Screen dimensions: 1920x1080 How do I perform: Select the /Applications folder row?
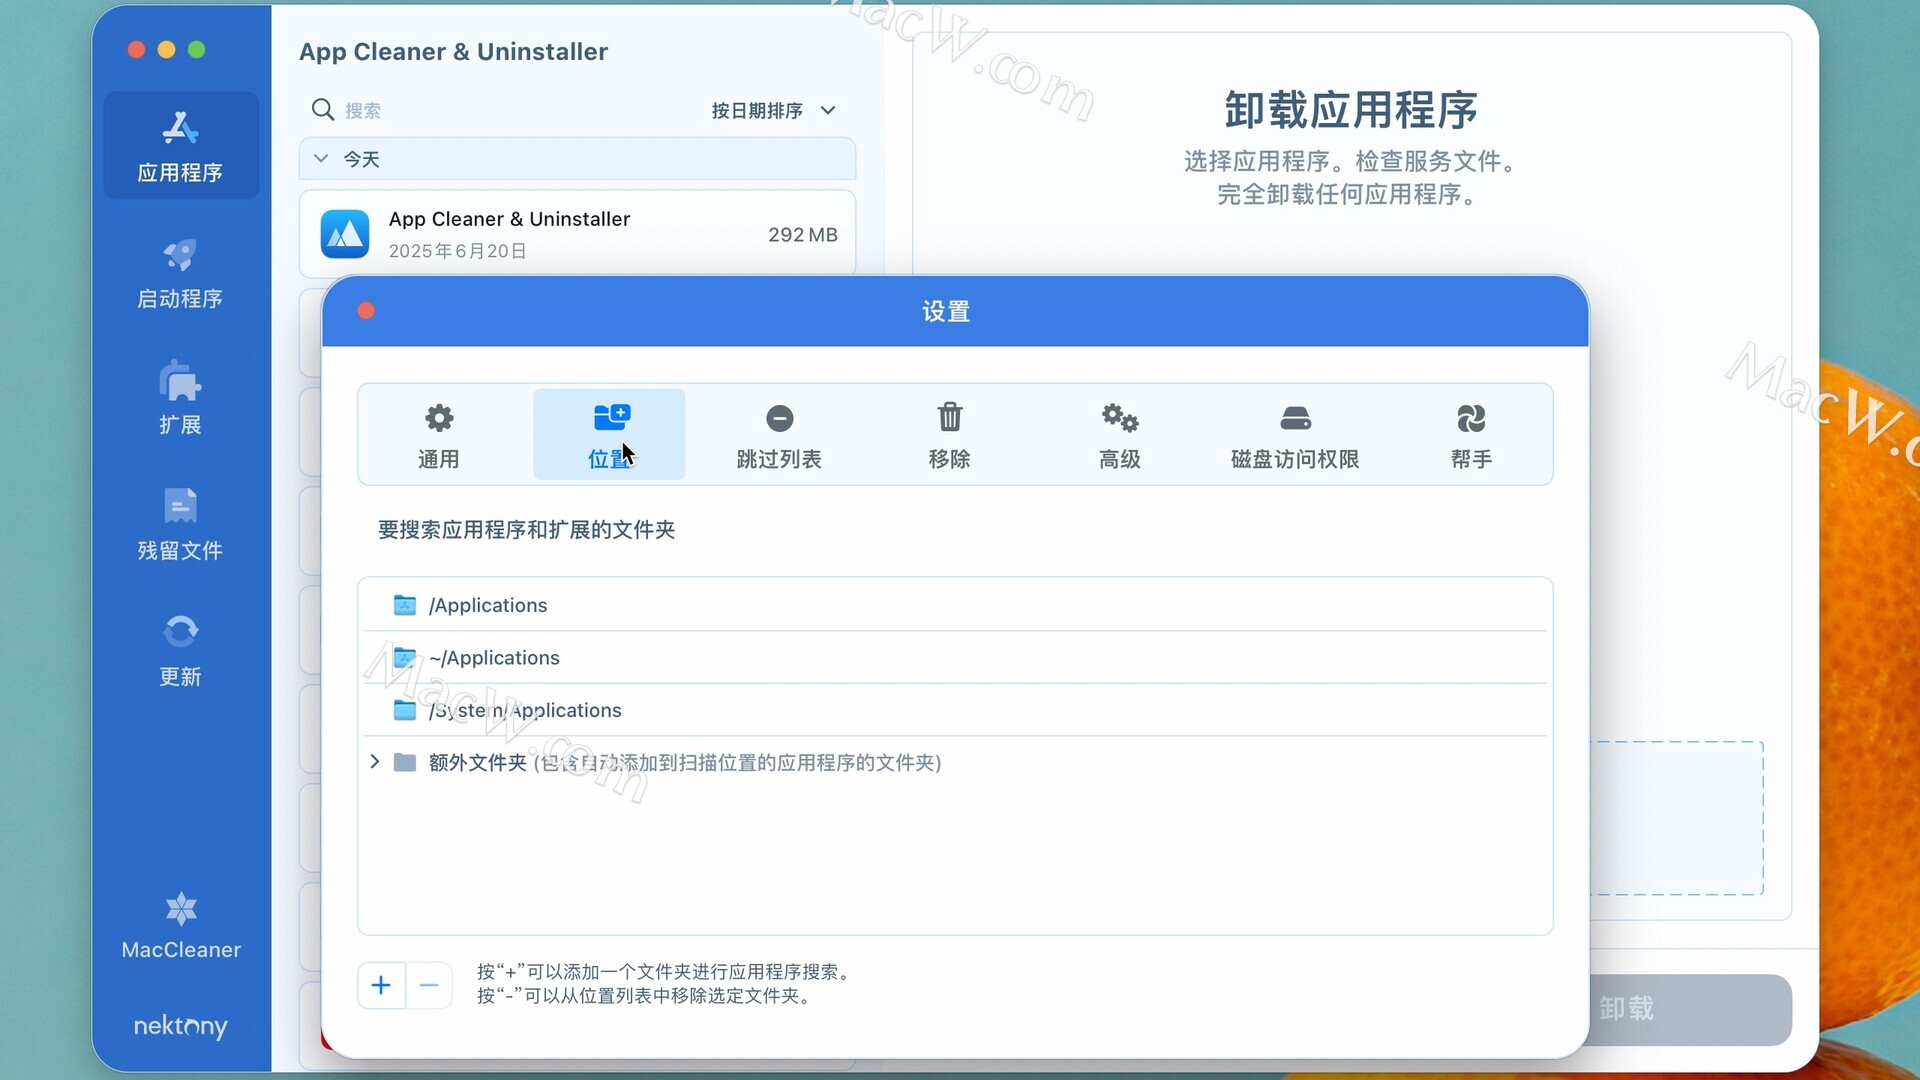click(955, 605)
